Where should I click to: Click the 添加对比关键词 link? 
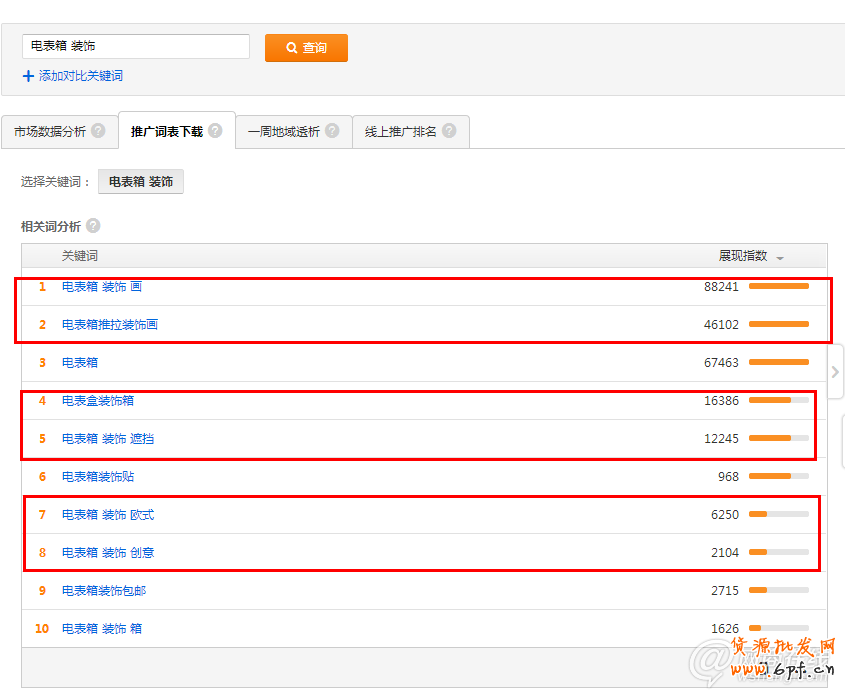80,76
